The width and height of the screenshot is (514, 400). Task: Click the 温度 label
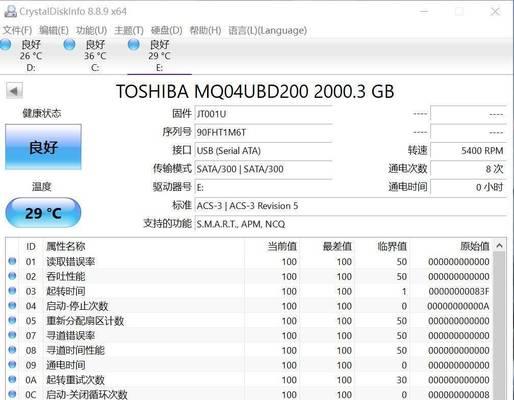(x=42, y=186)
